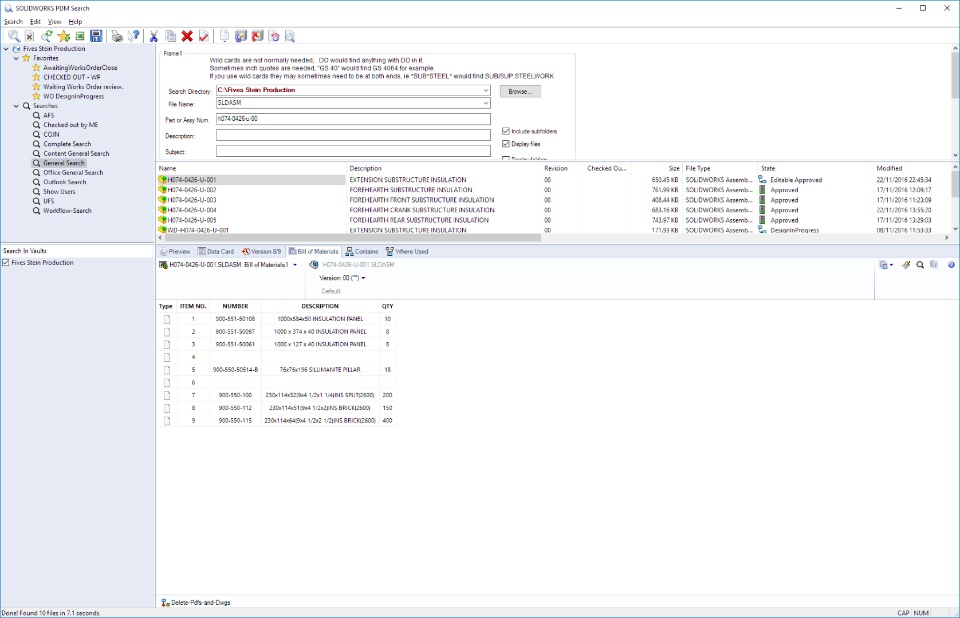The image size is (960, 618).
Task: Click the Browse... button
Action: click(x=520, y=91)
